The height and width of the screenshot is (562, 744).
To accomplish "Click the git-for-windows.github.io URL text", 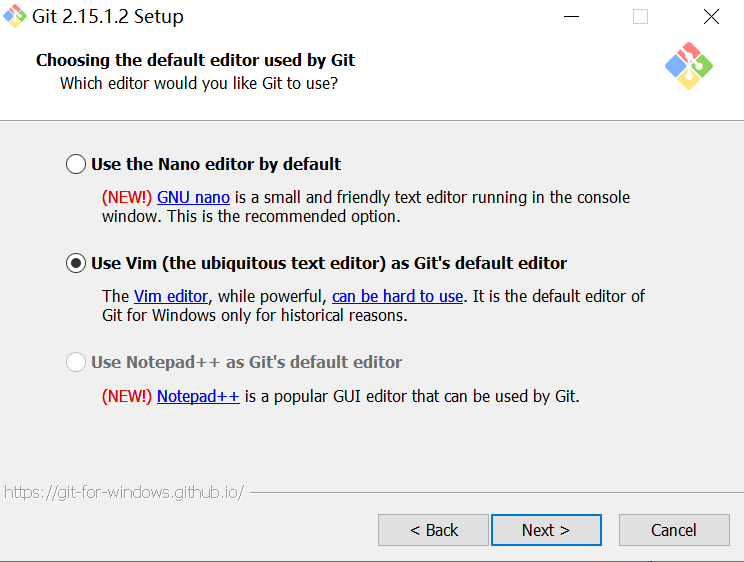I will tap(124, 493).
